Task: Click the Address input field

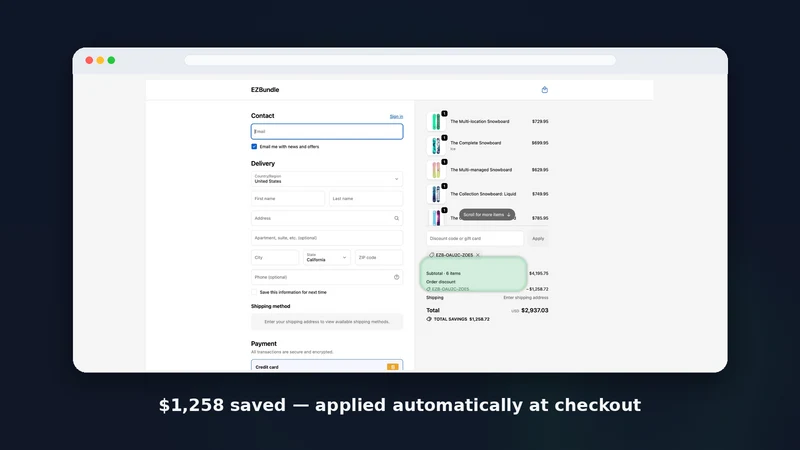Action: [x=327, y=218]
